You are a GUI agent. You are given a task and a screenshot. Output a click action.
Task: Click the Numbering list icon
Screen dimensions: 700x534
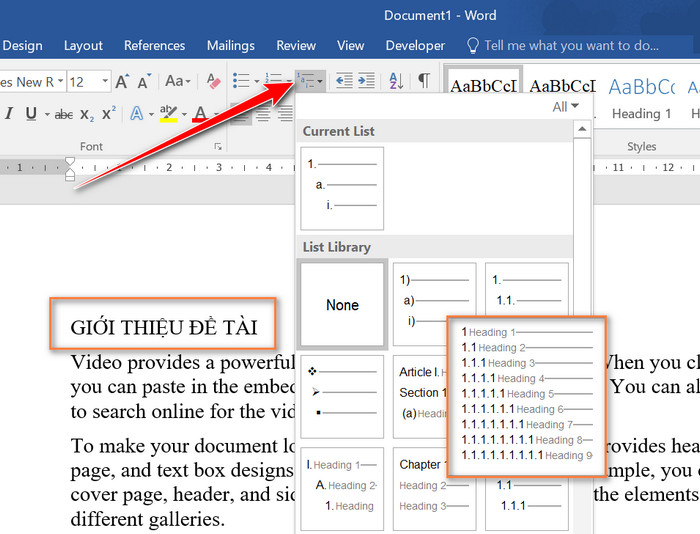point(273,80)
